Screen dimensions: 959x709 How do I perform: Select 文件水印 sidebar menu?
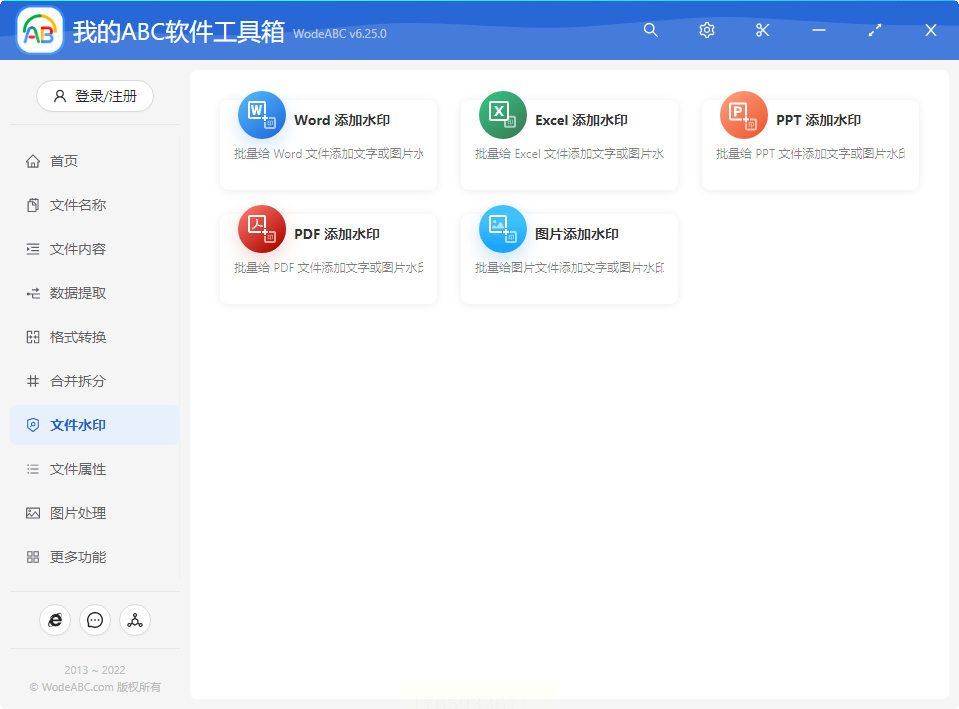95,425
